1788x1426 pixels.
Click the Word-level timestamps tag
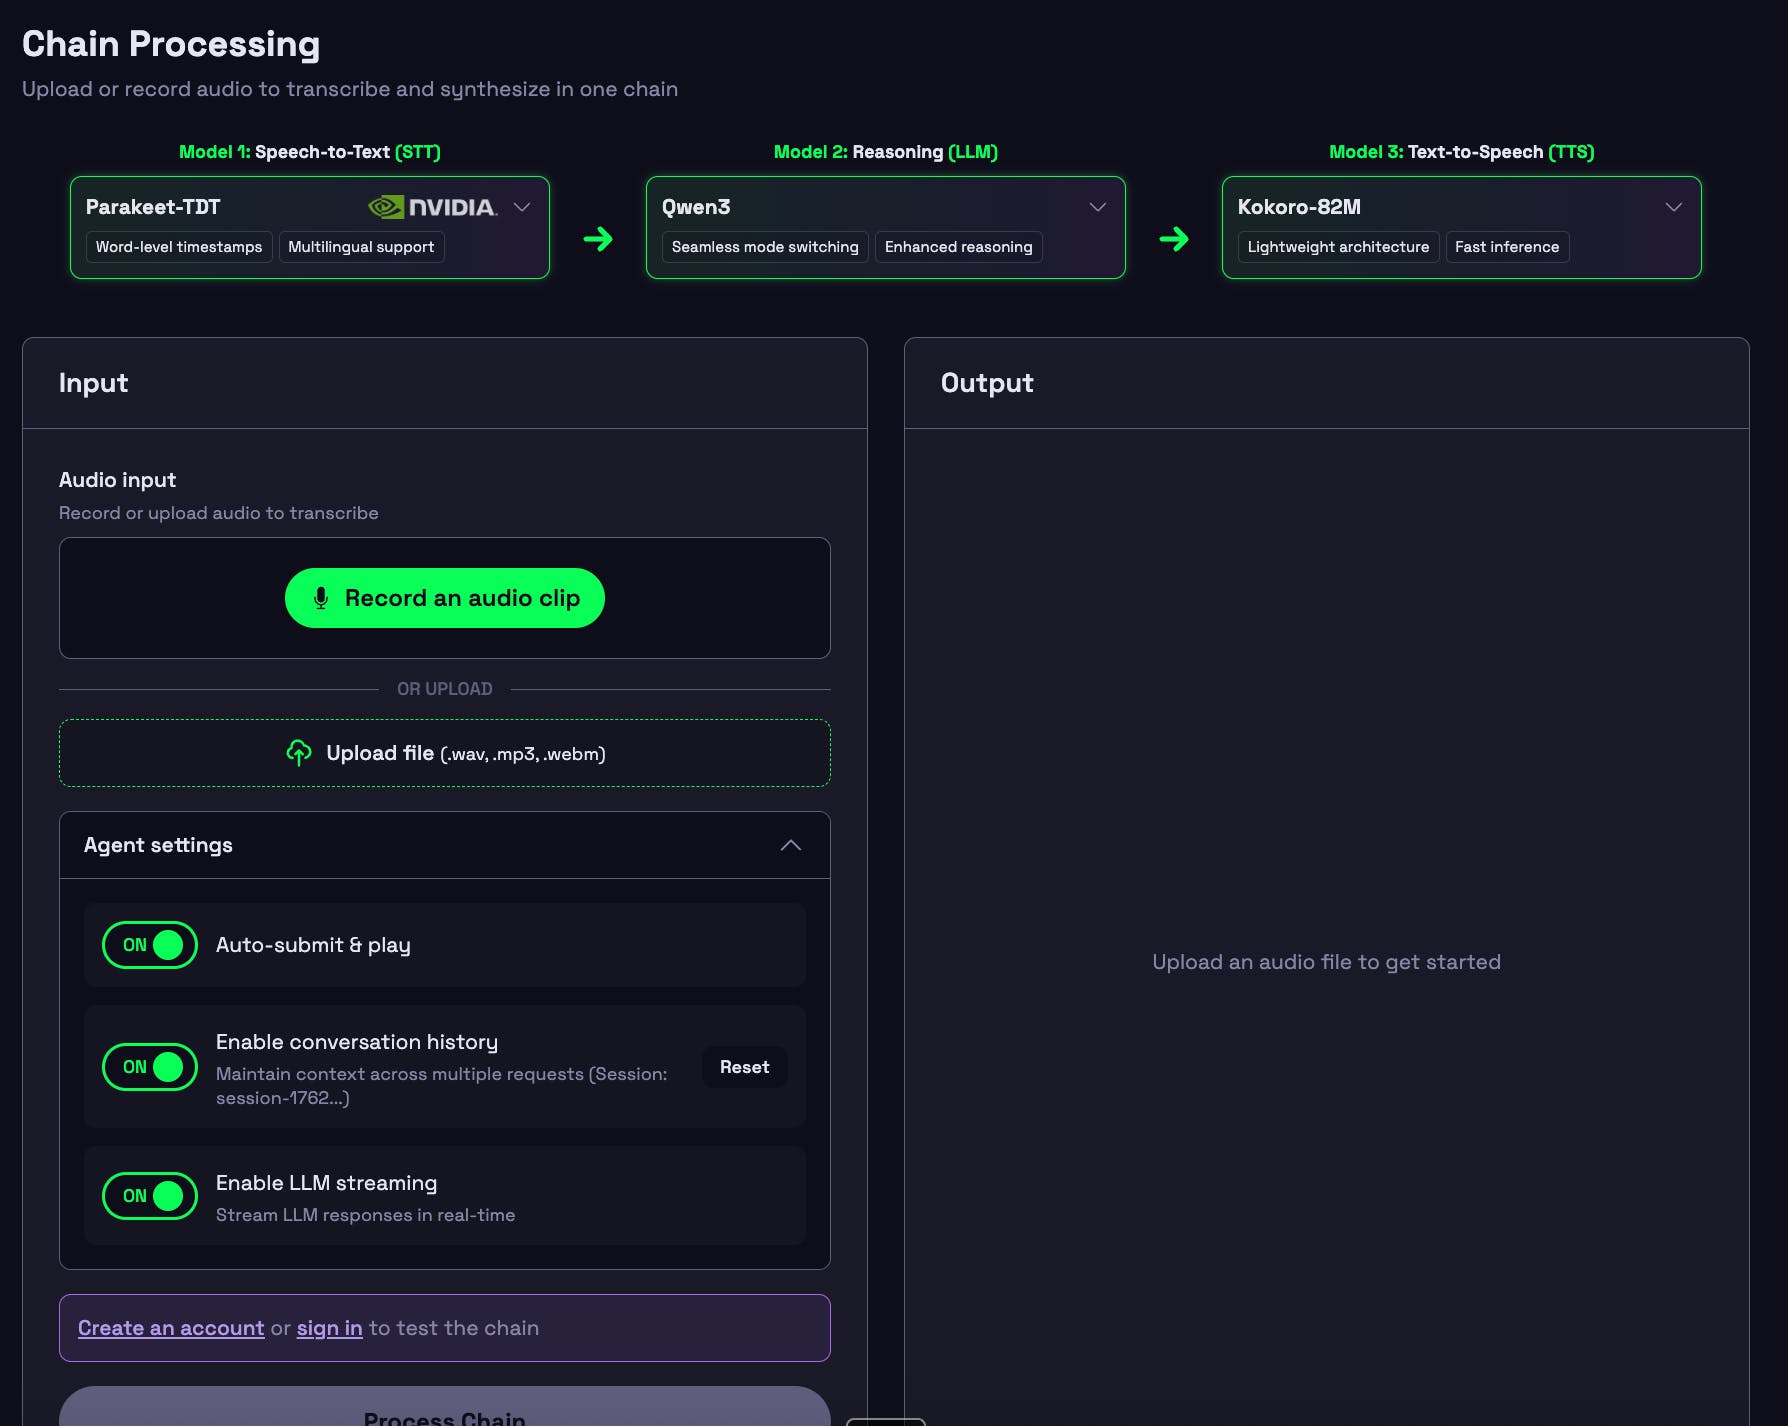click(x=179, y=247)
